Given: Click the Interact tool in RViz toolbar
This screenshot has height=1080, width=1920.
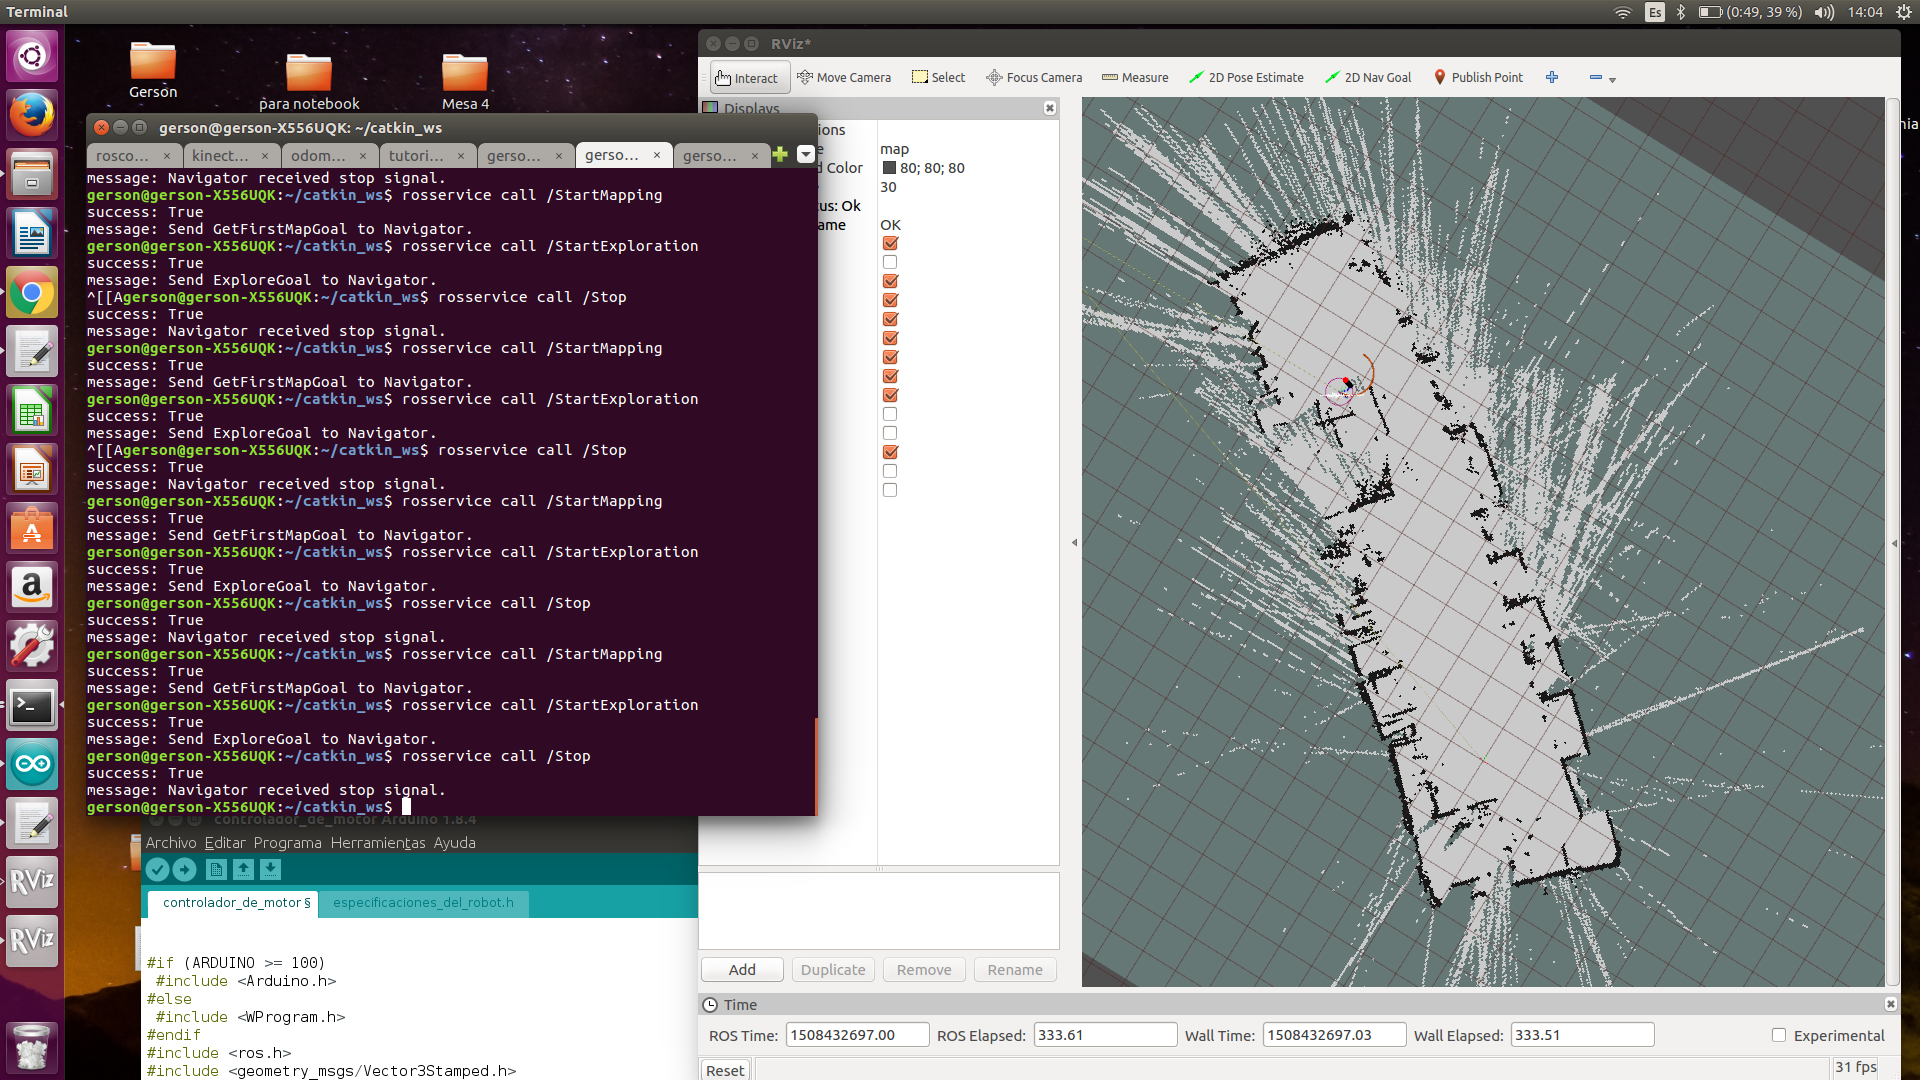Looking at the screenshot, I should [744, 76].
